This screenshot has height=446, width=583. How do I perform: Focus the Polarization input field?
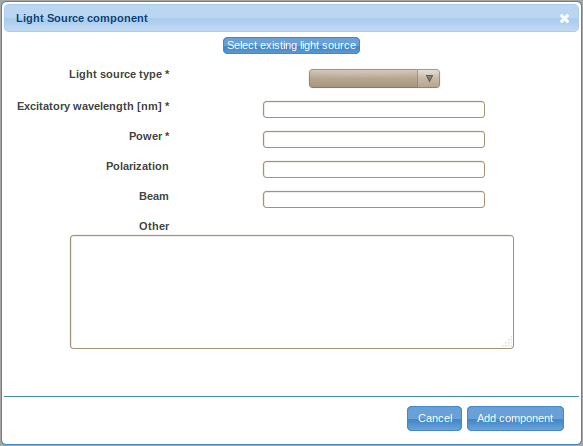tap(374, 169)
